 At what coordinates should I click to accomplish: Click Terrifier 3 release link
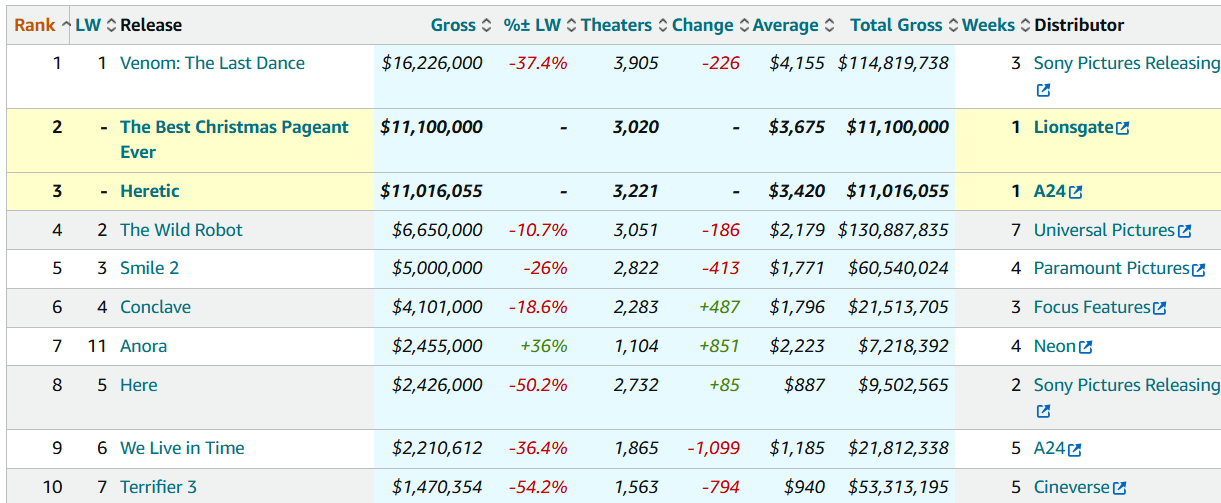coord(158,487)
